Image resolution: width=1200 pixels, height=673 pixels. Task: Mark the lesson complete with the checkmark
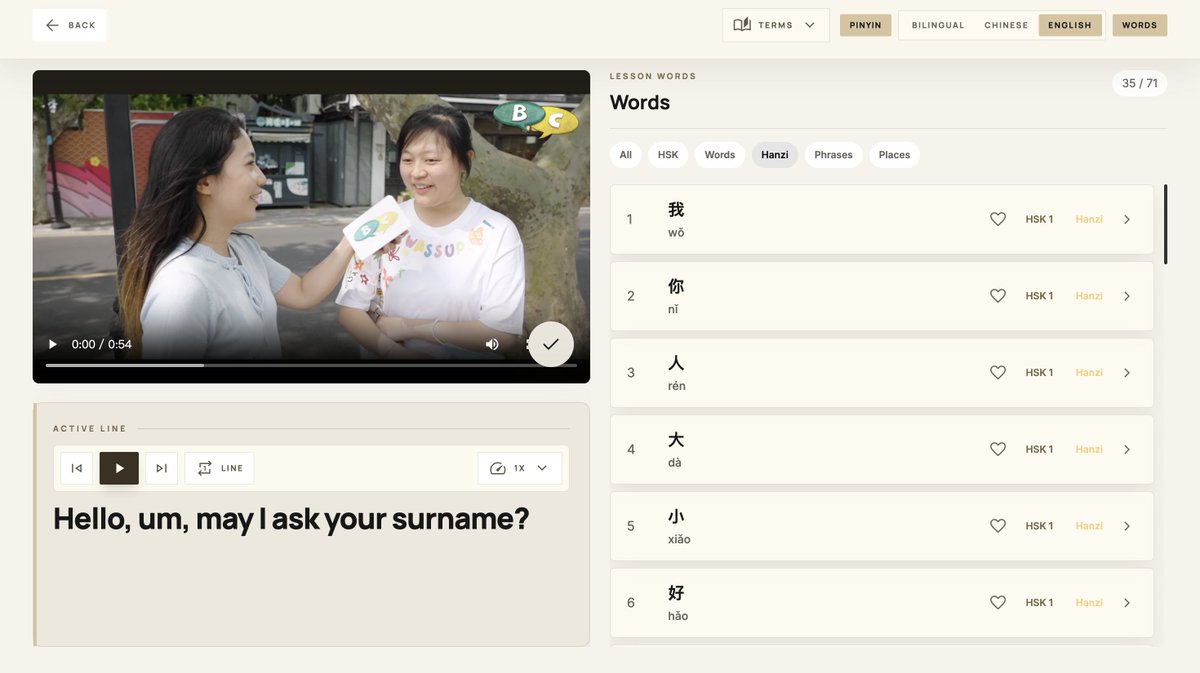551,344
